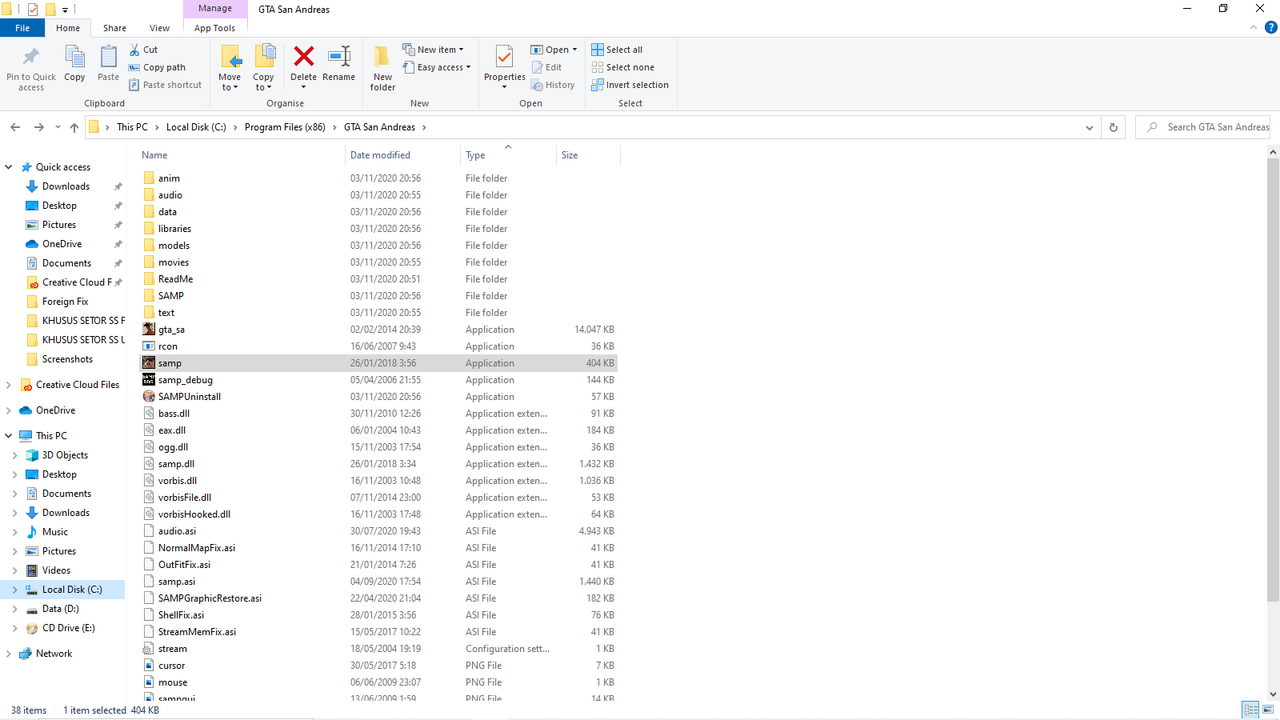Click the Back navigation arrow
This screenshot has height=720, width=1280.
pyautogui.click(x=15, y=127)
